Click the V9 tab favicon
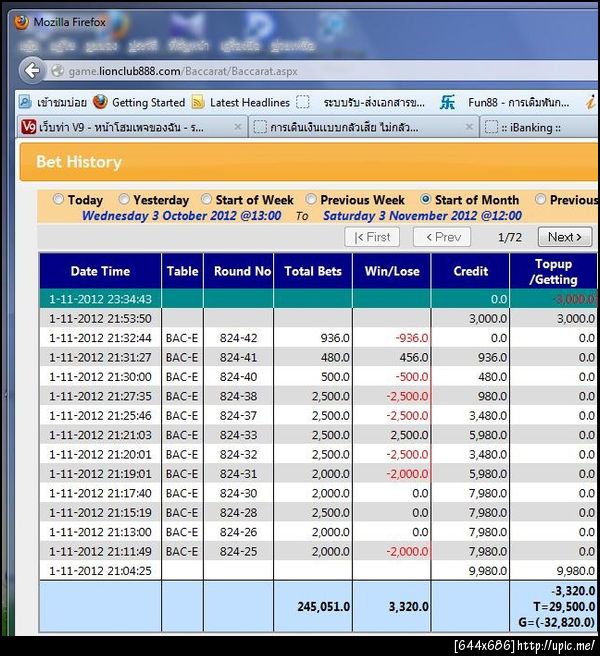The width and height of the screenshot is (600, 656). [28, 127]
